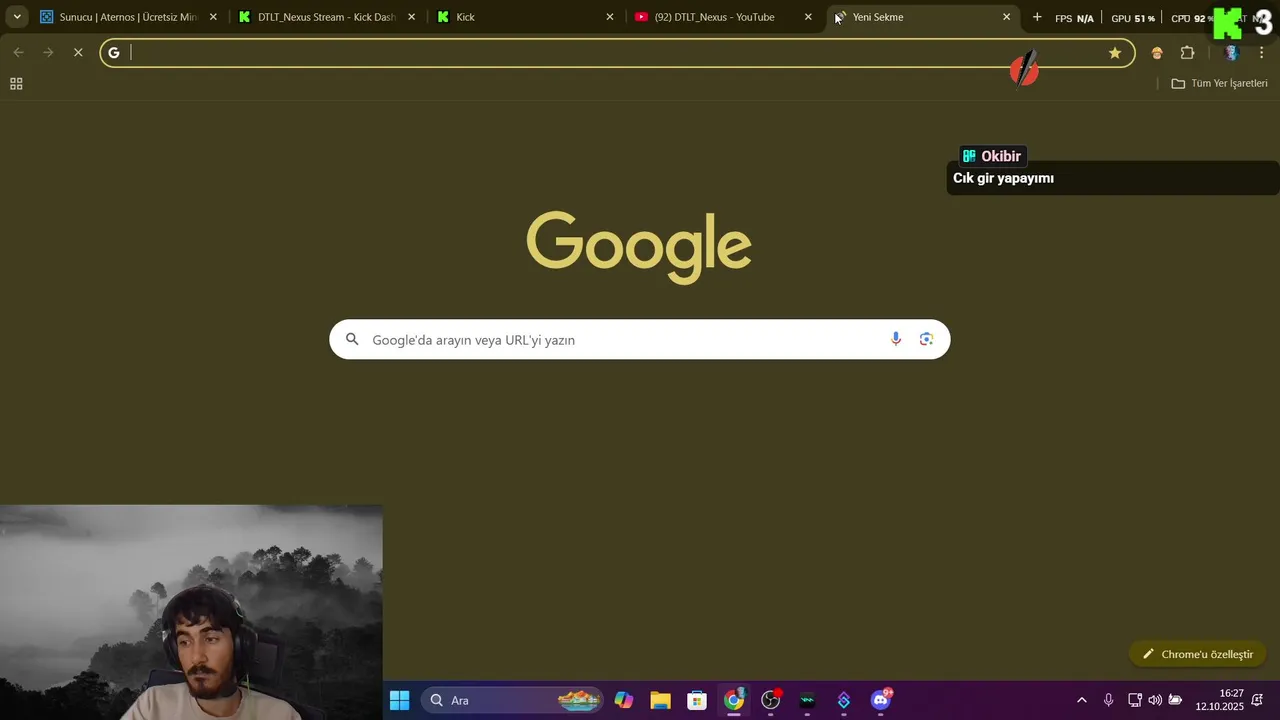Switch to the plain Kick tab
This screenshot has height=720, width=1280.
coord(525,17)
